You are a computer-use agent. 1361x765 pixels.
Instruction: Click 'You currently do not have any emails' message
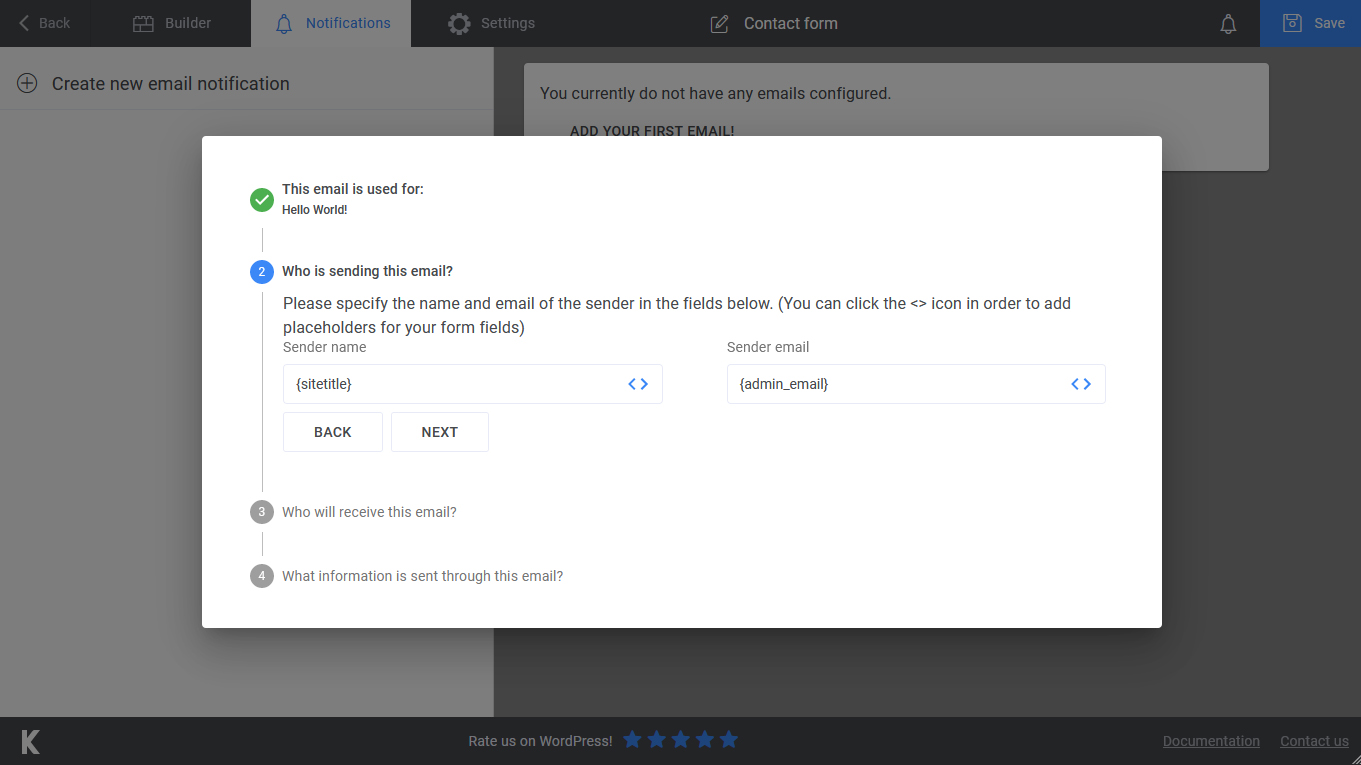(x=715, y=93)
